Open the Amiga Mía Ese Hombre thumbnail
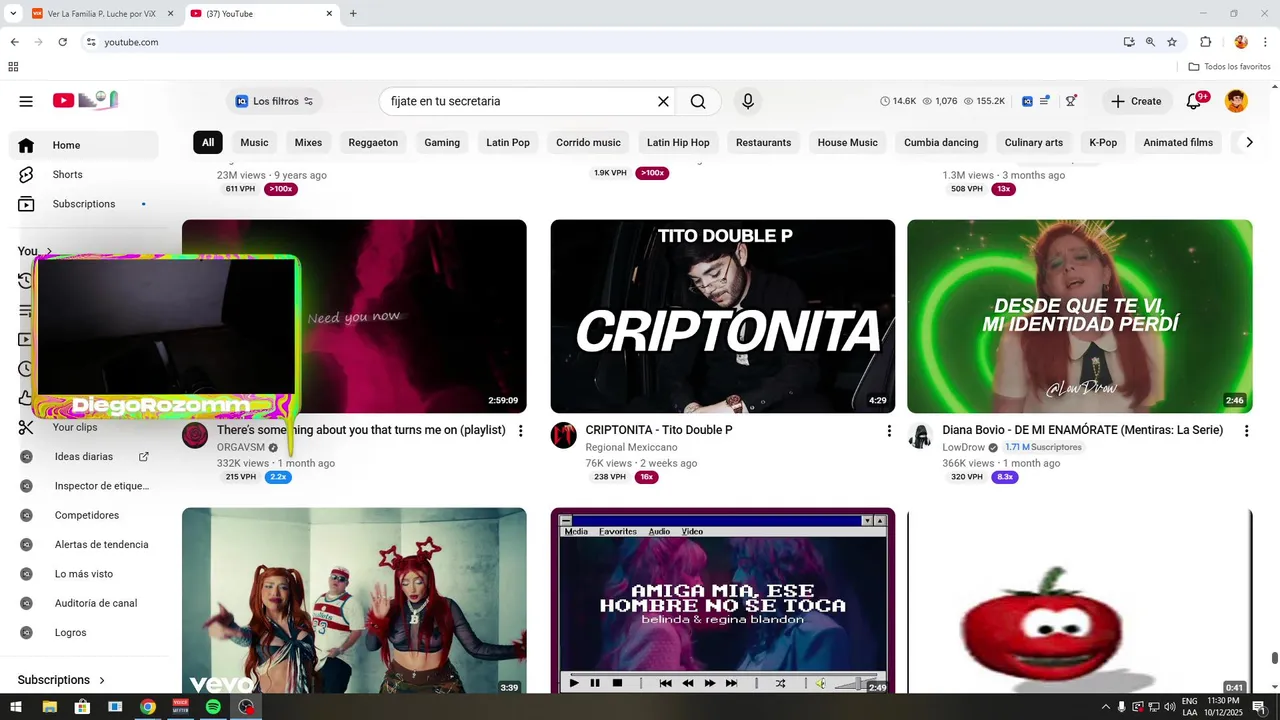Image resolution: width=1280 pixels, height=720 pixels. coord(723,600)
